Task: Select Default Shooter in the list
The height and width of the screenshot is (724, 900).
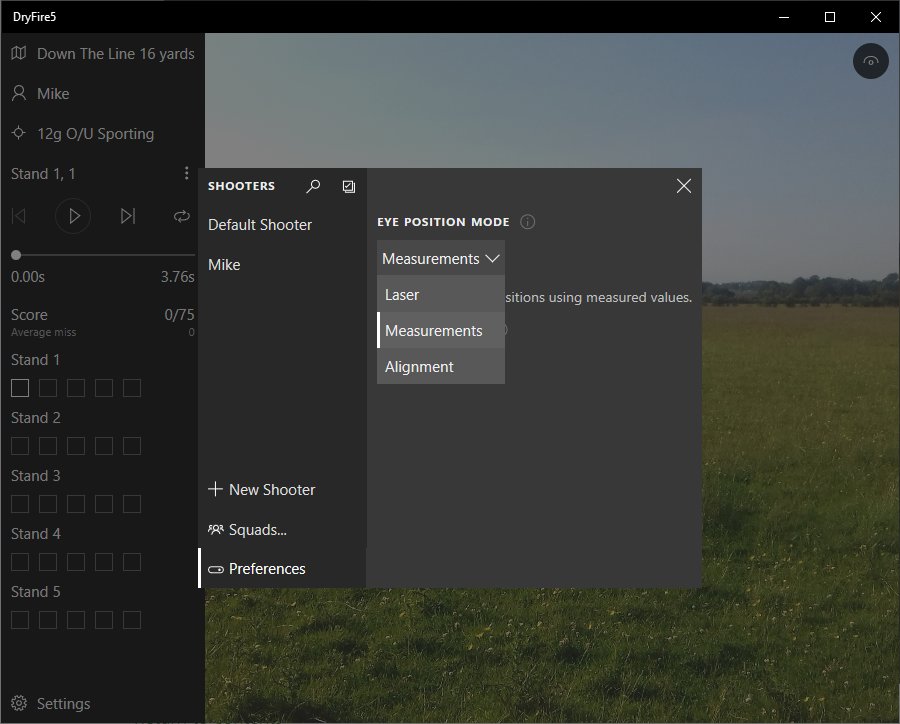Action: coord(260,225)
